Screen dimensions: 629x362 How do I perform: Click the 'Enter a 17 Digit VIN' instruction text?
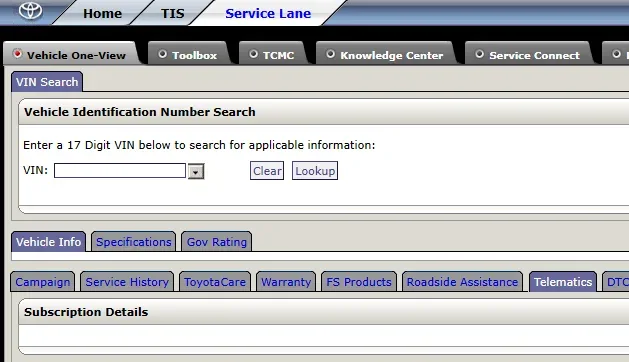(x=199, y=145)
